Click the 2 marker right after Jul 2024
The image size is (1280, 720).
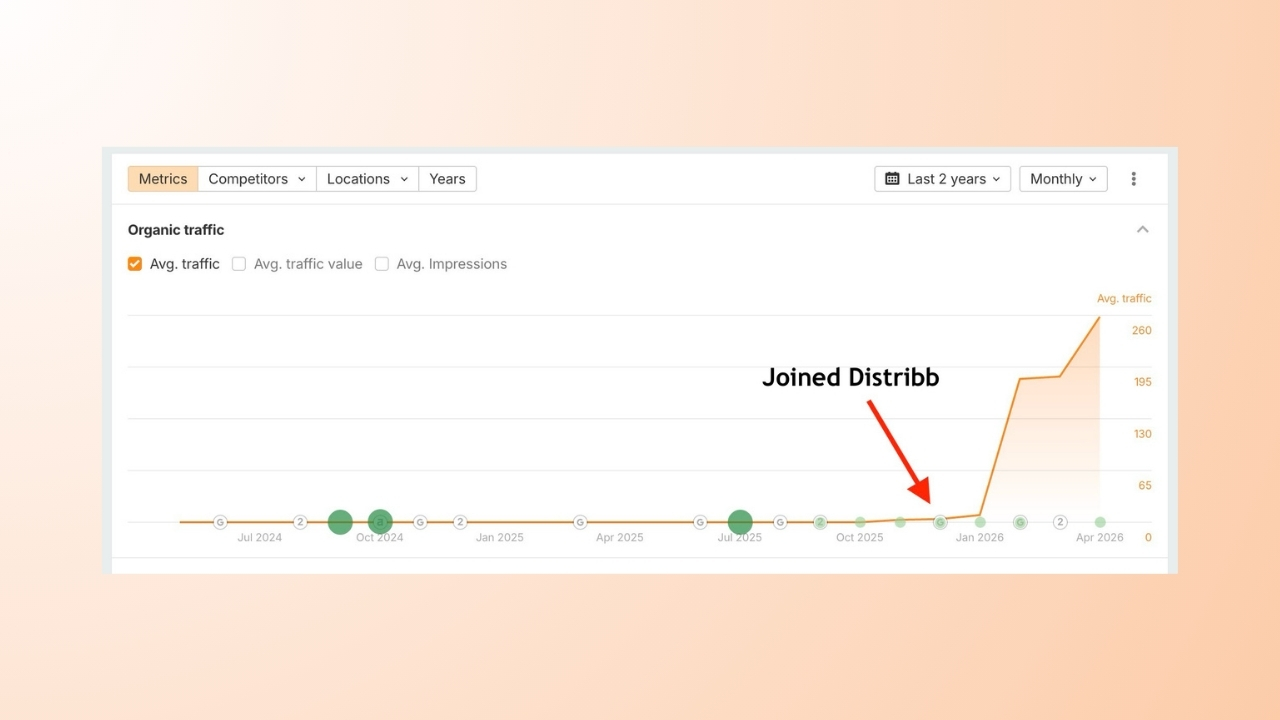coord(300,522)
